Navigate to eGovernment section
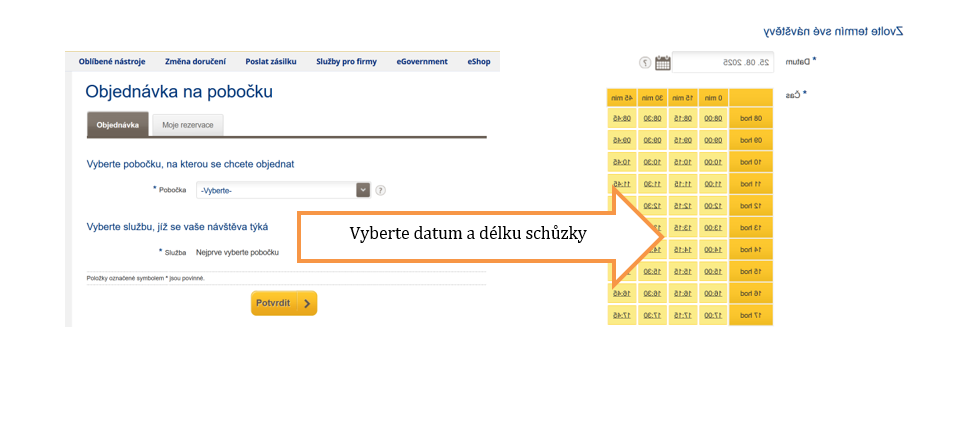979x422 pixels. point(421,61)
